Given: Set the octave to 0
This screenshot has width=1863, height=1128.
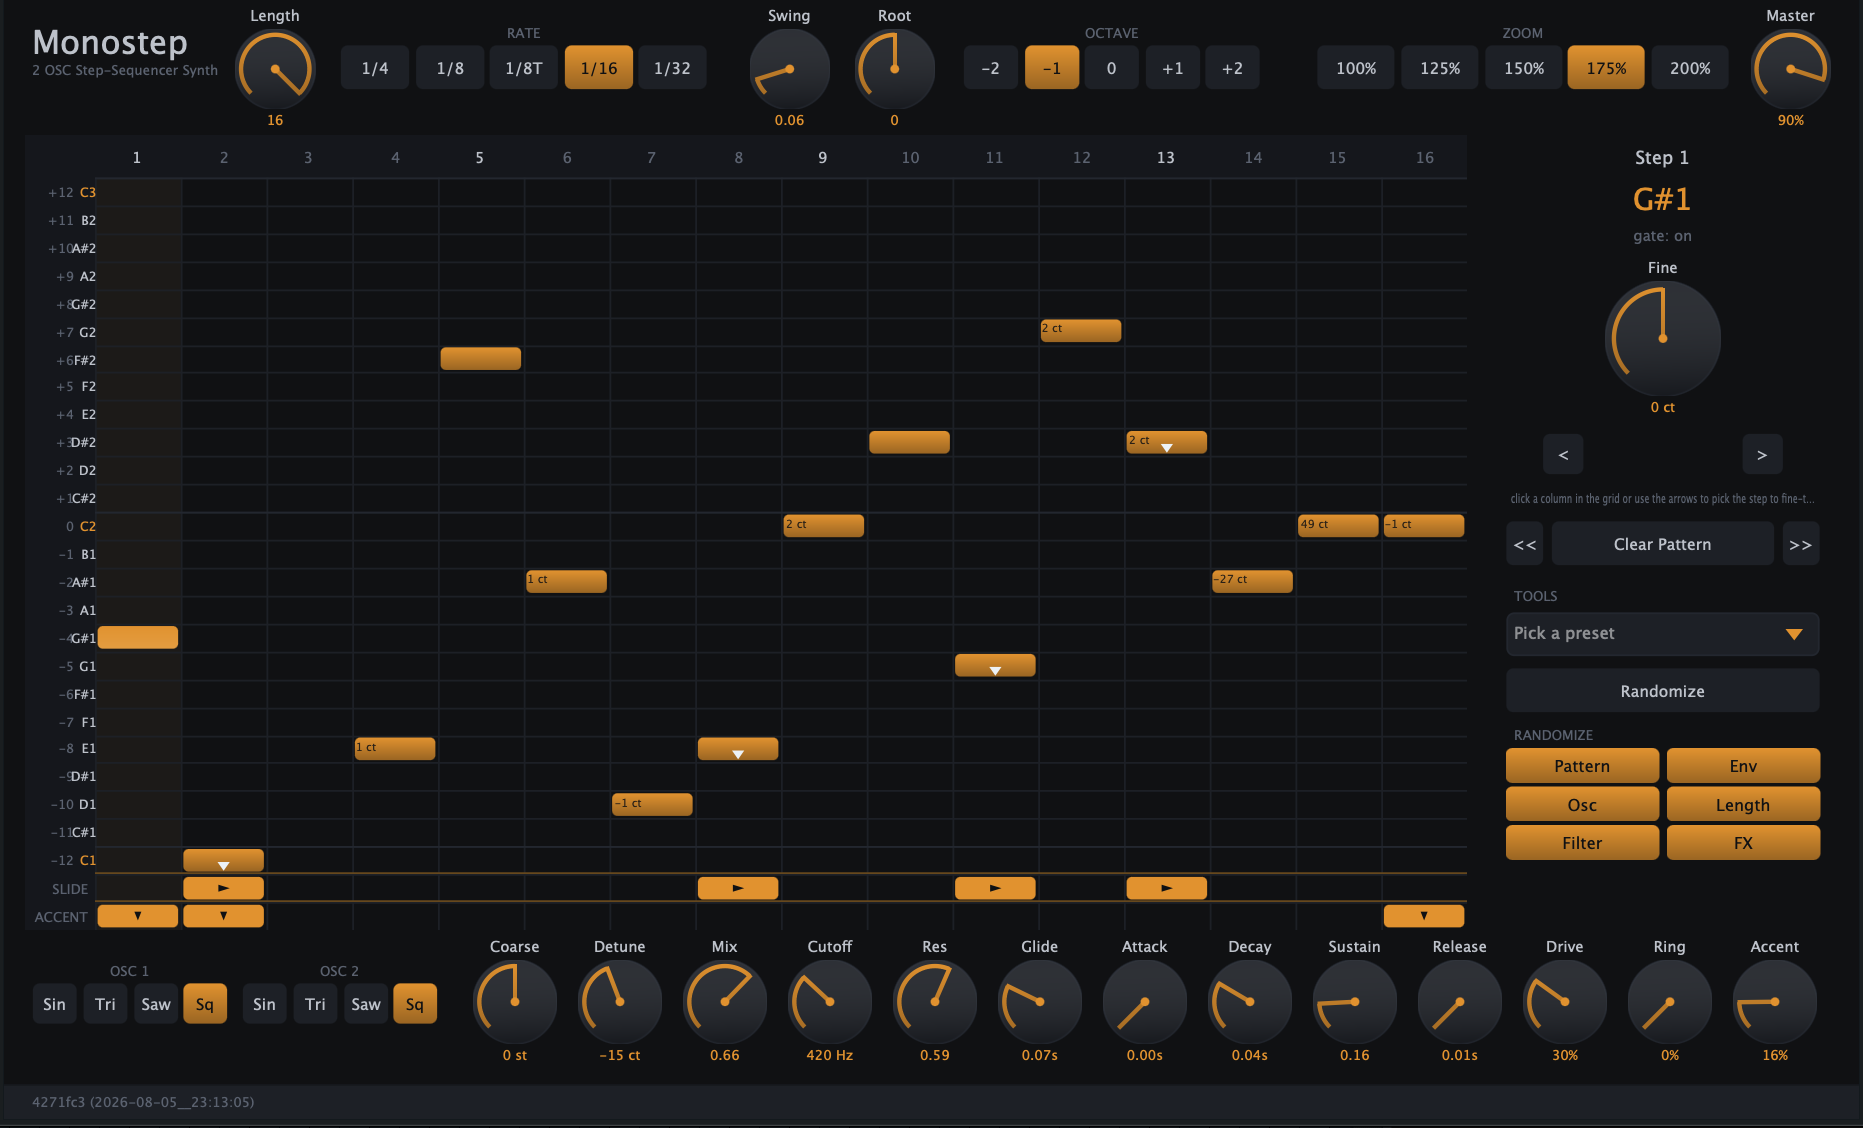Looking at the screenshot, I should 1112,68.
